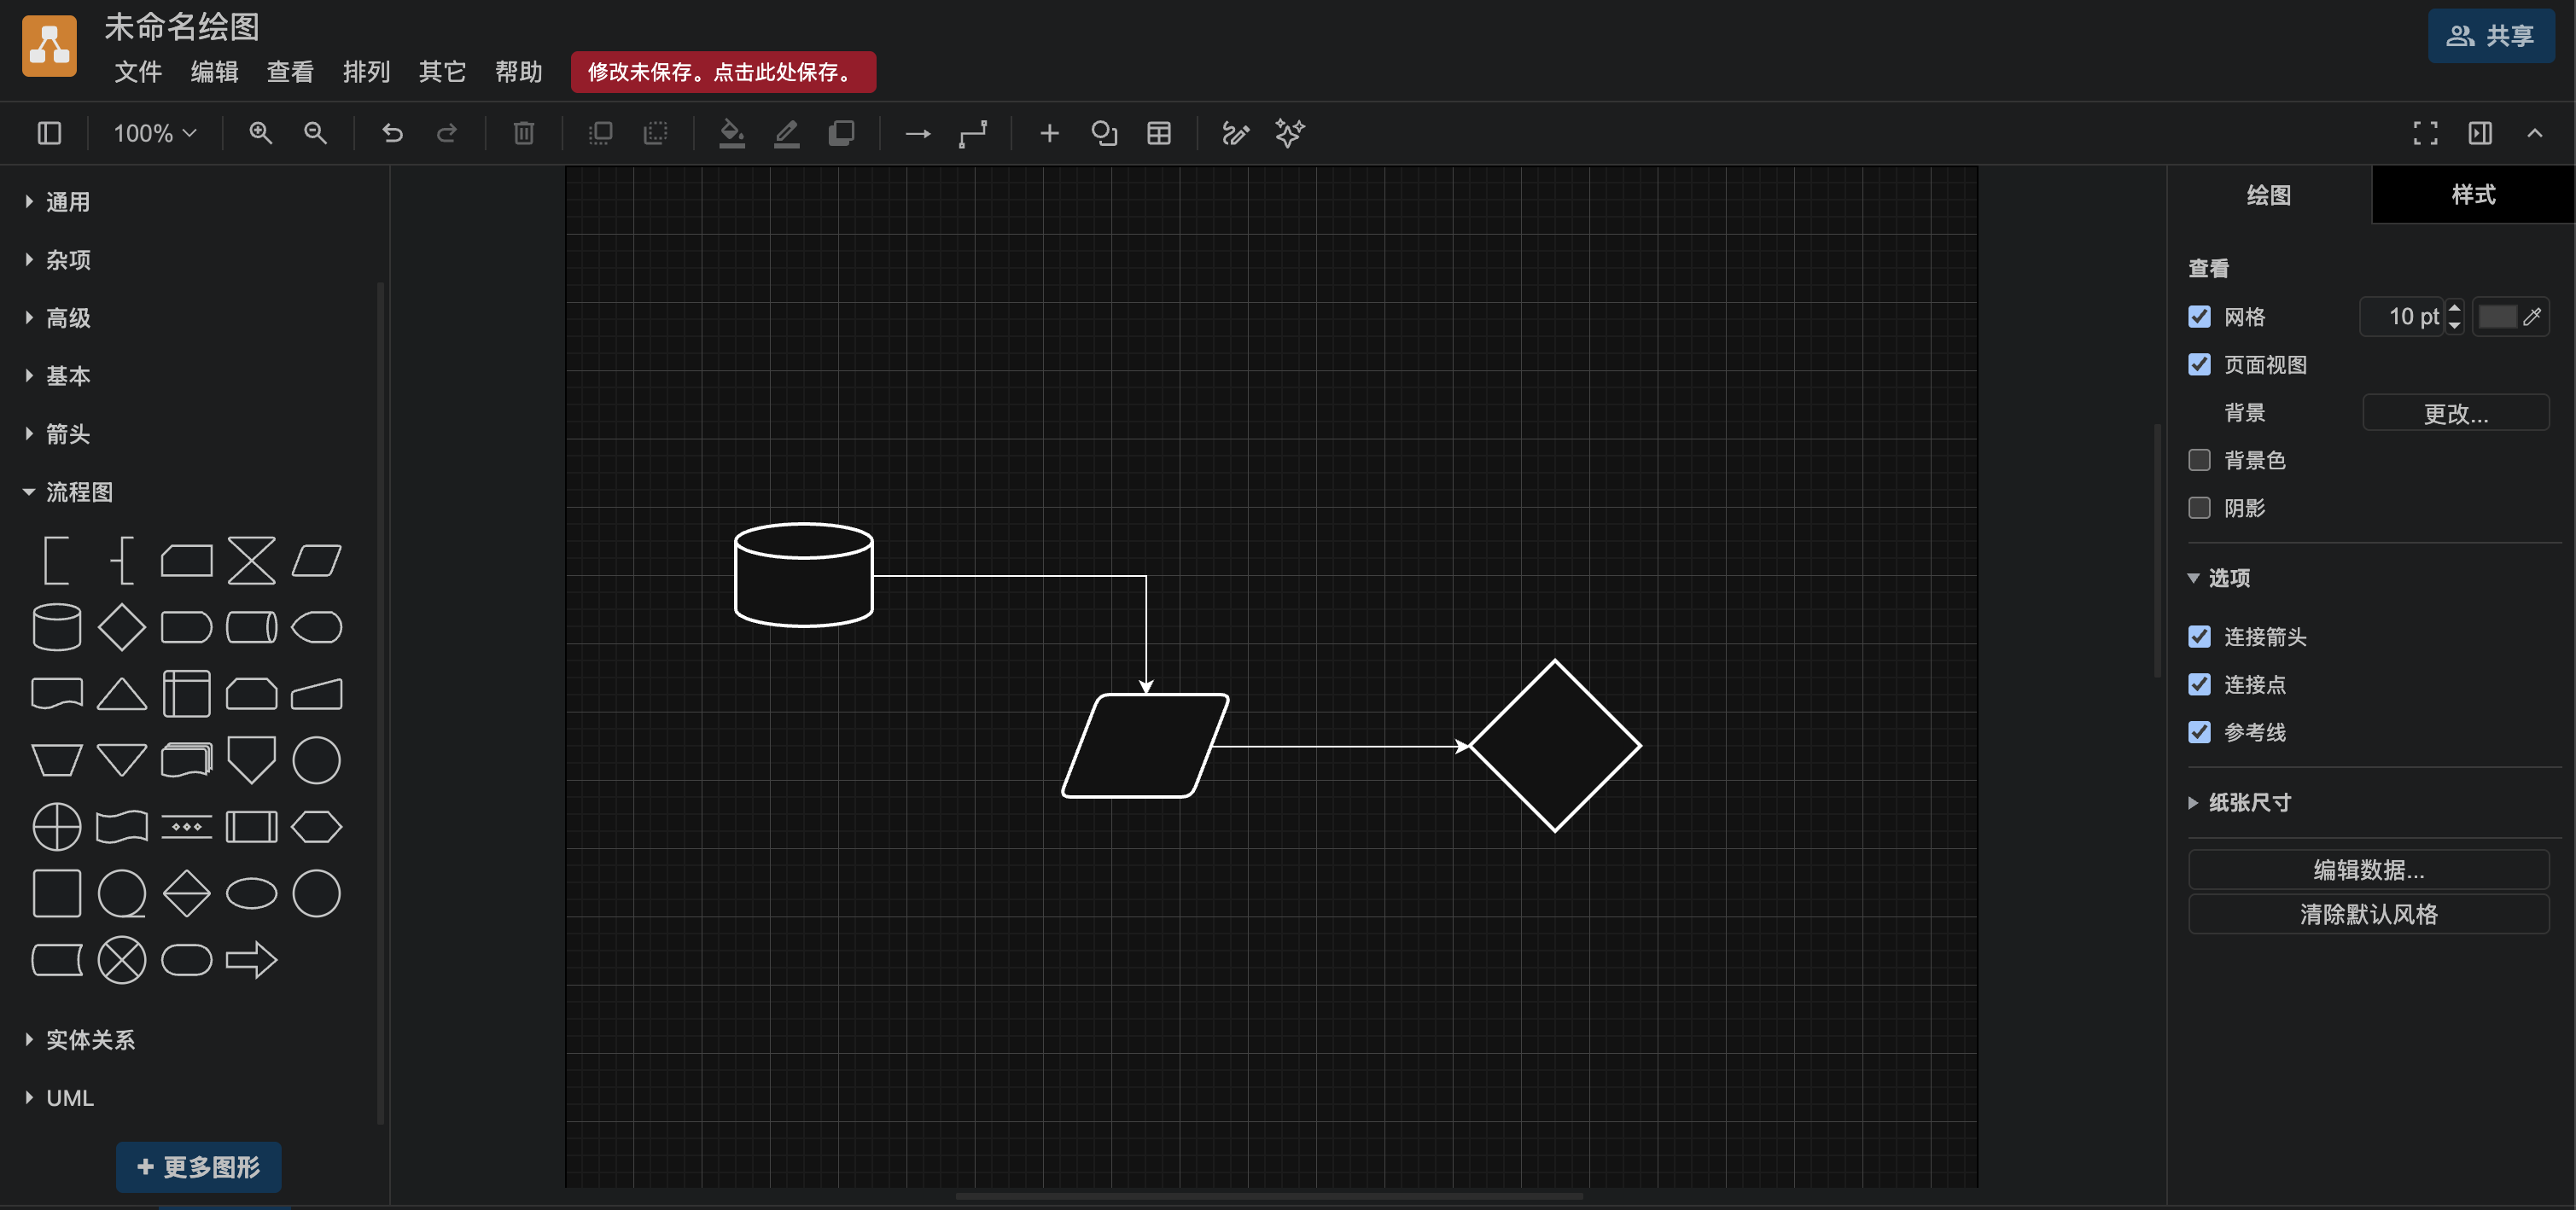Click the plus insert icon
This screenshot has width=2576, height=1210.
coord(1049,133)
